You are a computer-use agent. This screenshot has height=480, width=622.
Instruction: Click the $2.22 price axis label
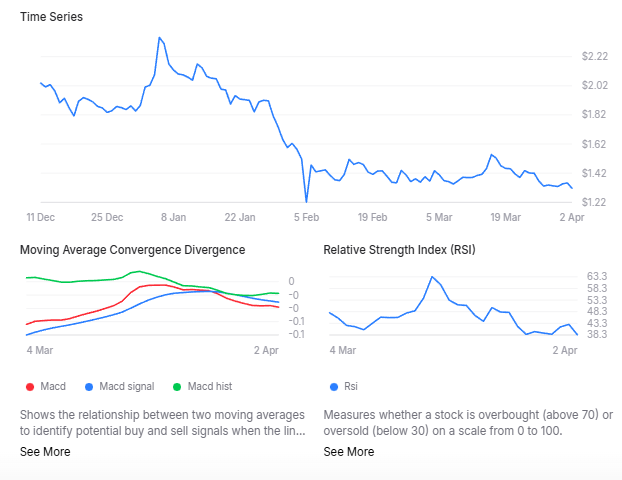pyautogui.click(x=594, y=56)
